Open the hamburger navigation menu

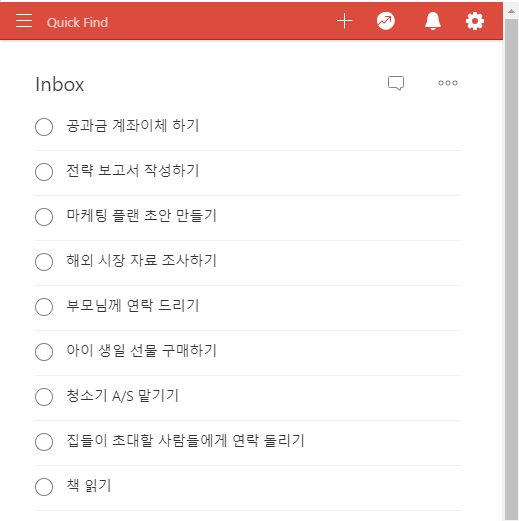[x=24, y=21]
